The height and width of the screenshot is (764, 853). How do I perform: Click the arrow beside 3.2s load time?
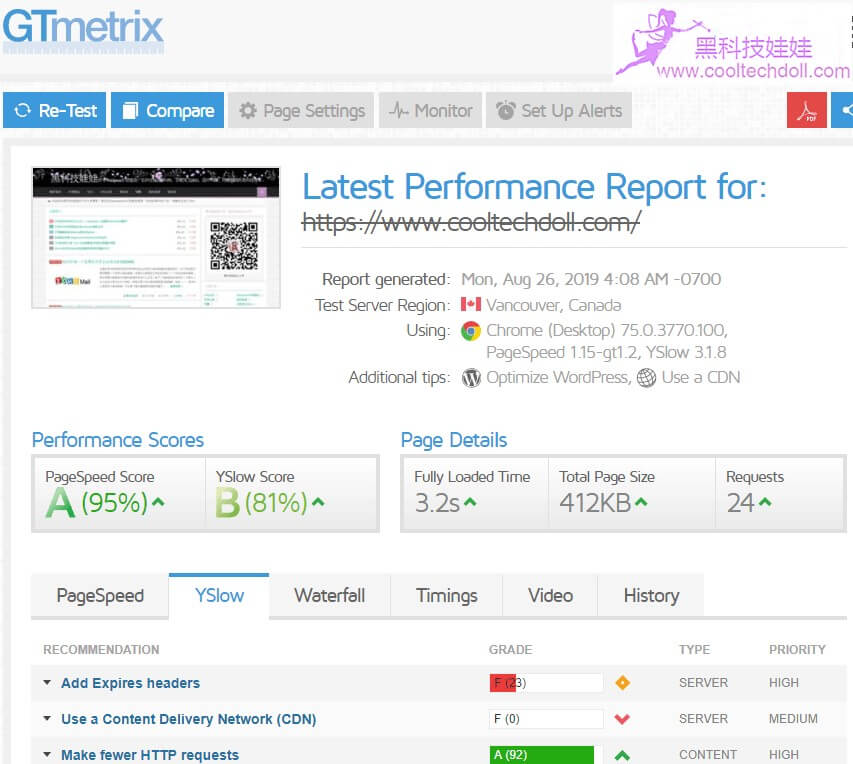(471, 502)
